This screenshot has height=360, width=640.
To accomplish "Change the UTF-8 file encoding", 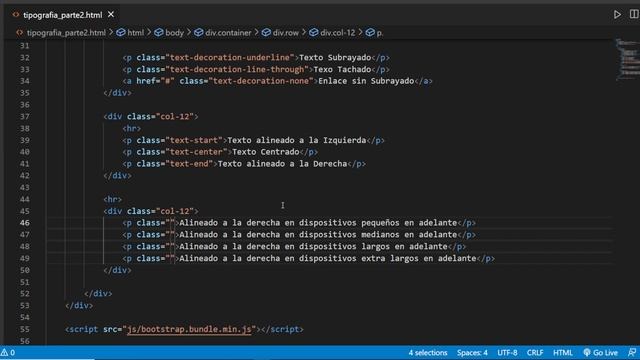I will click(507, 353).
